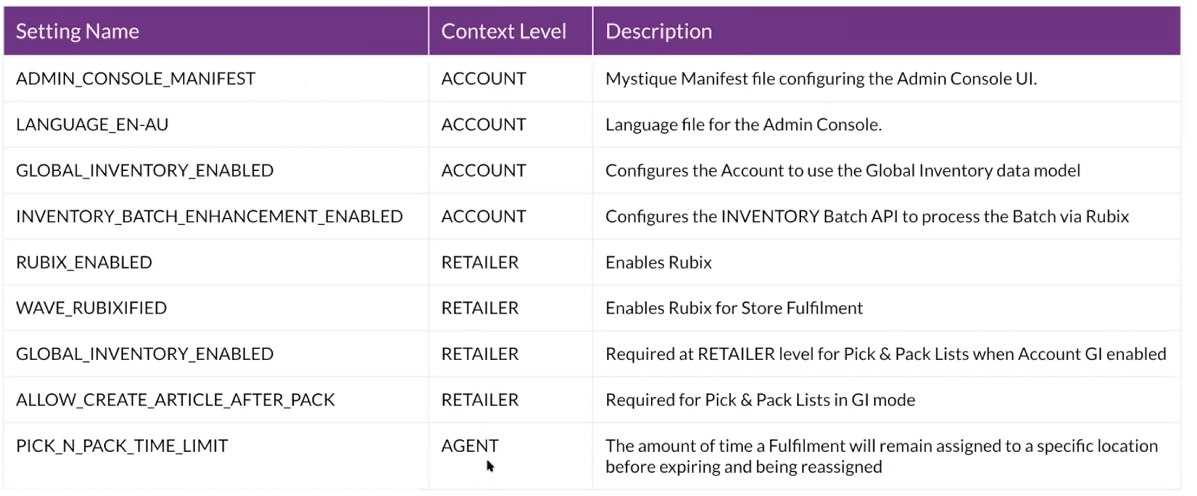Click the Setting Name column header

pos(77,31)
